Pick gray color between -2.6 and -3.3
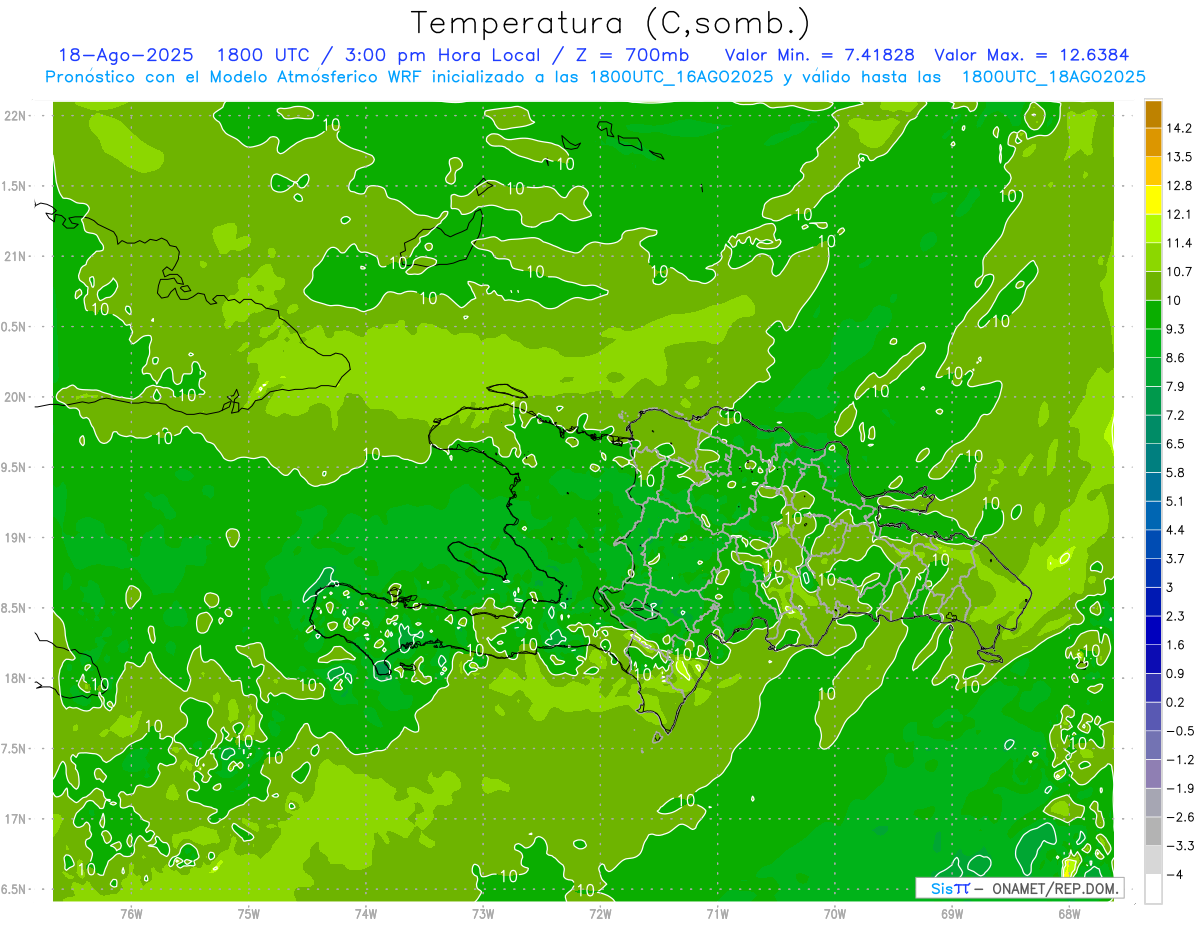Viewport: 1200px width, 927px height. click(x=1153, y=831)
